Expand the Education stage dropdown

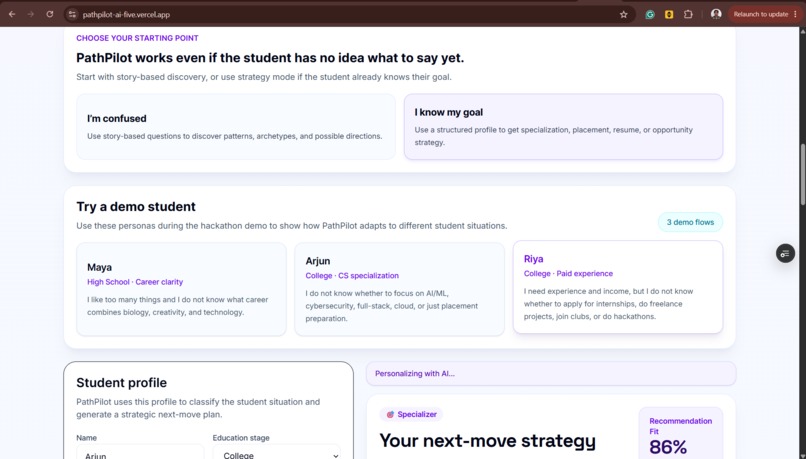point(277,454)
